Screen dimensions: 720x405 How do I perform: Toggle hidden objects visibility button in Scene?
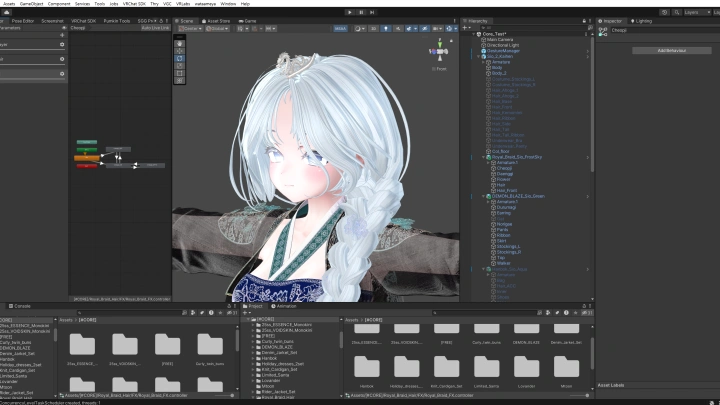click(x=424, y=28)
